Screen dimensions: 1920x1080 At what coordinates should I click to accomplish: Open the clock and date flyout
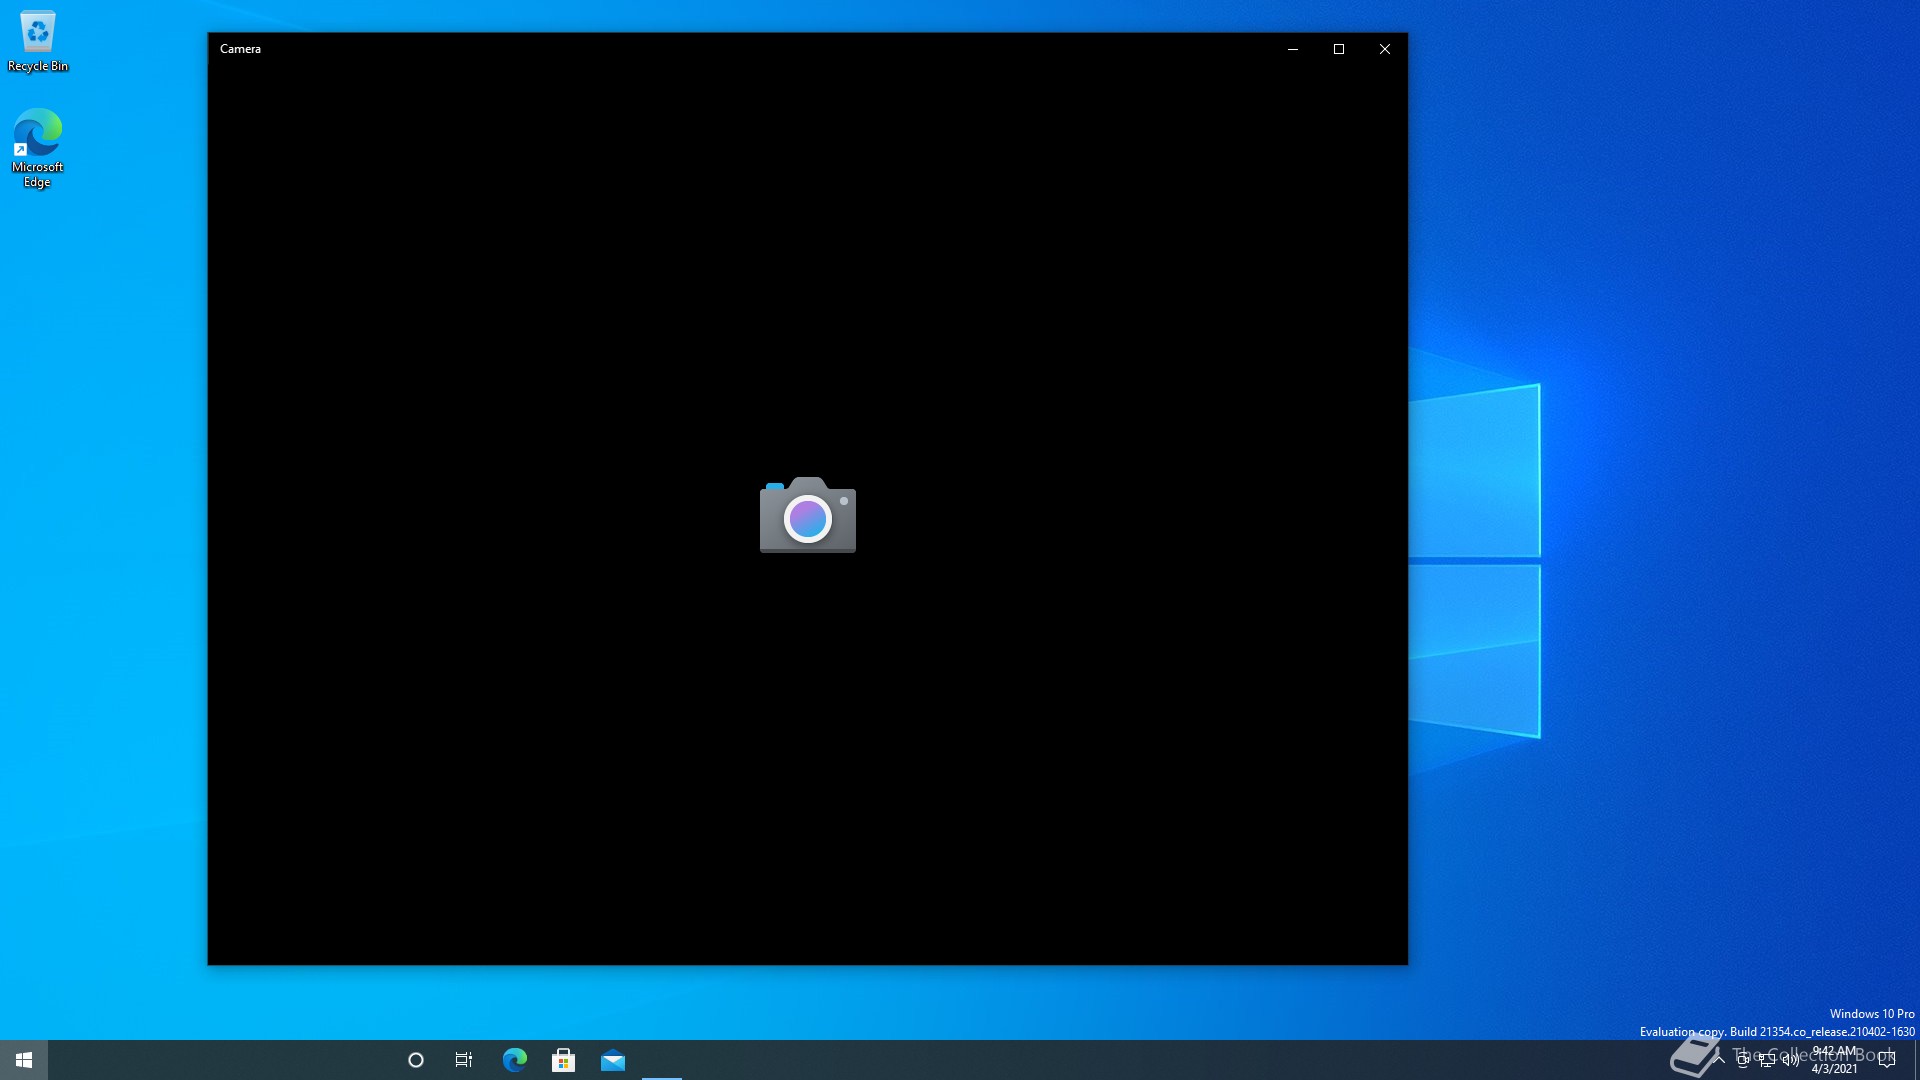tap(1834, 1060)
